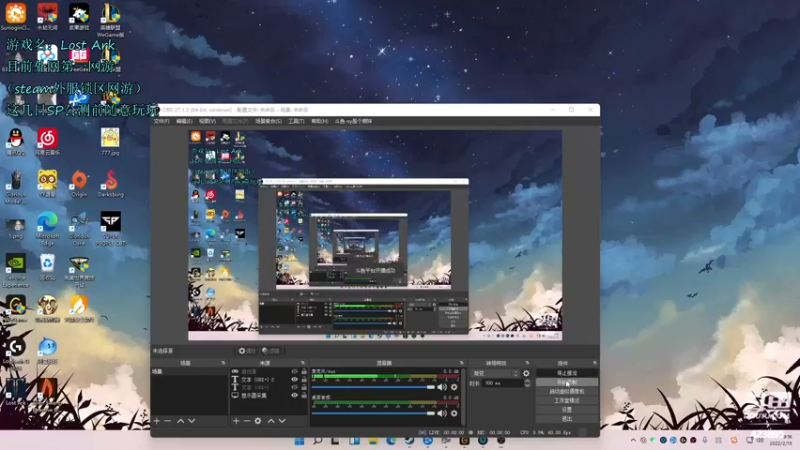Screen dimensions: 800x450
Task: Move scene down arrow in scenes panel
Action: pyautogui.click(x=192, y=421)
